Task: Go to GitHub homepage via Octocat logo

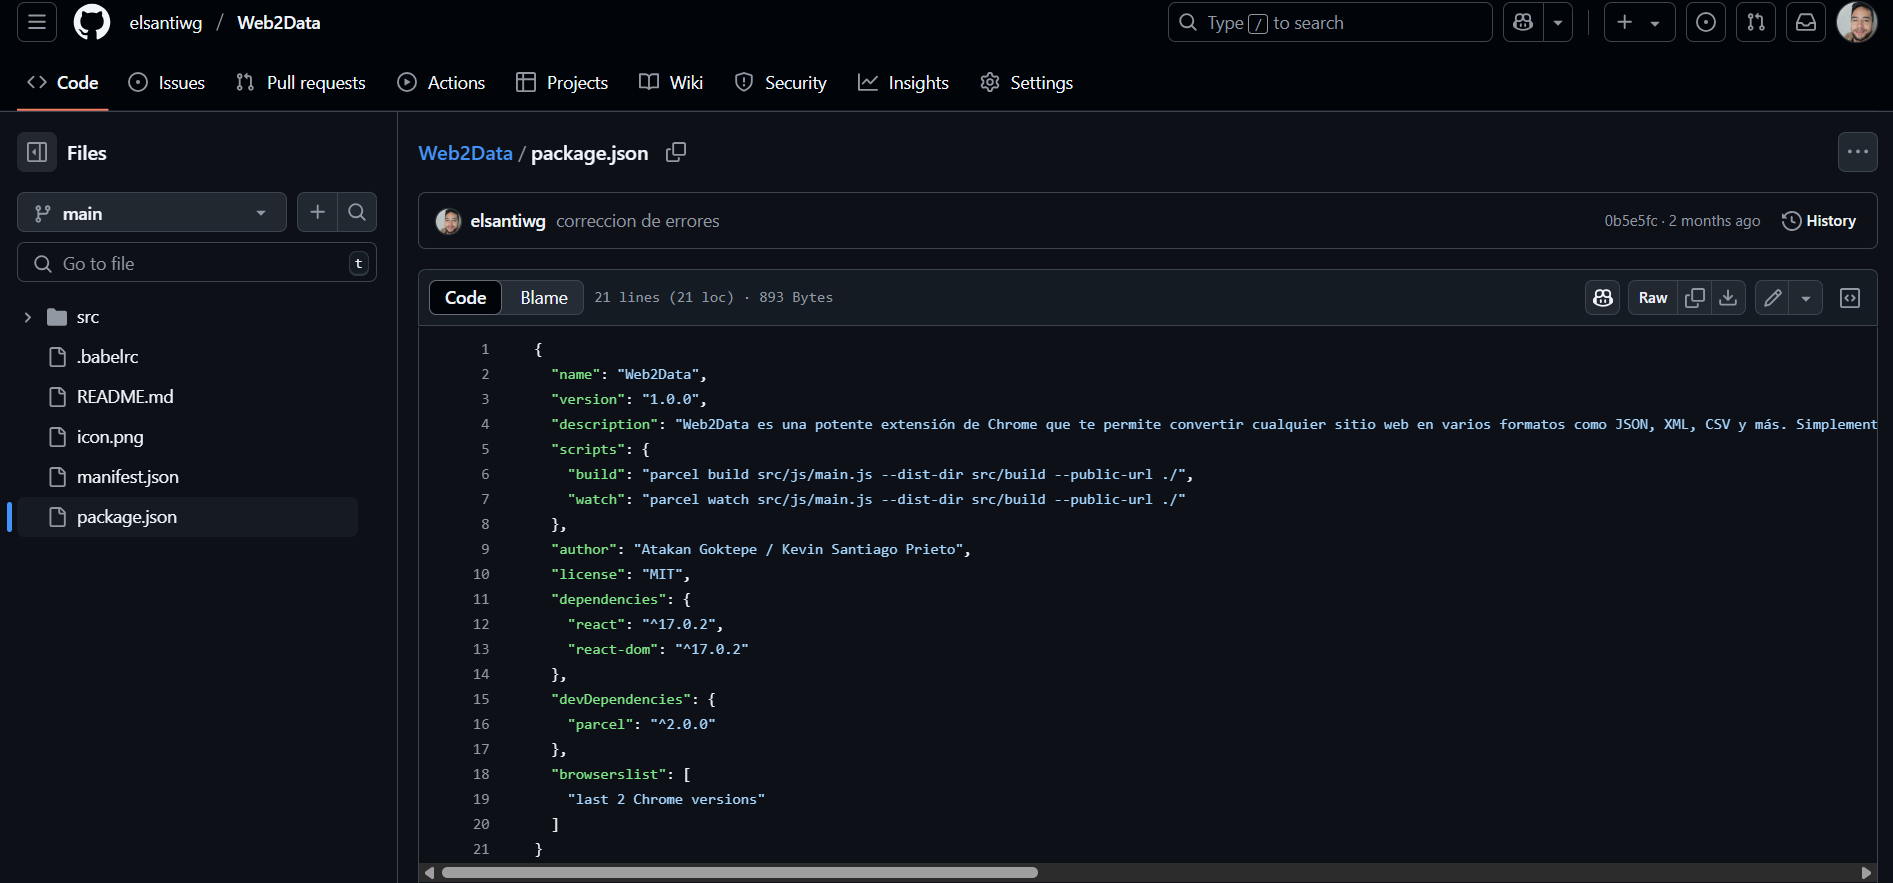Action: tap(92, 22)
